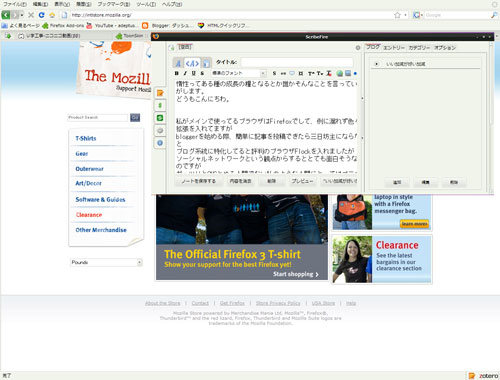The image size is (500, 380).
Task: Toggle bold formatting in ScribeFire editor
Action: tap(177, 73)
